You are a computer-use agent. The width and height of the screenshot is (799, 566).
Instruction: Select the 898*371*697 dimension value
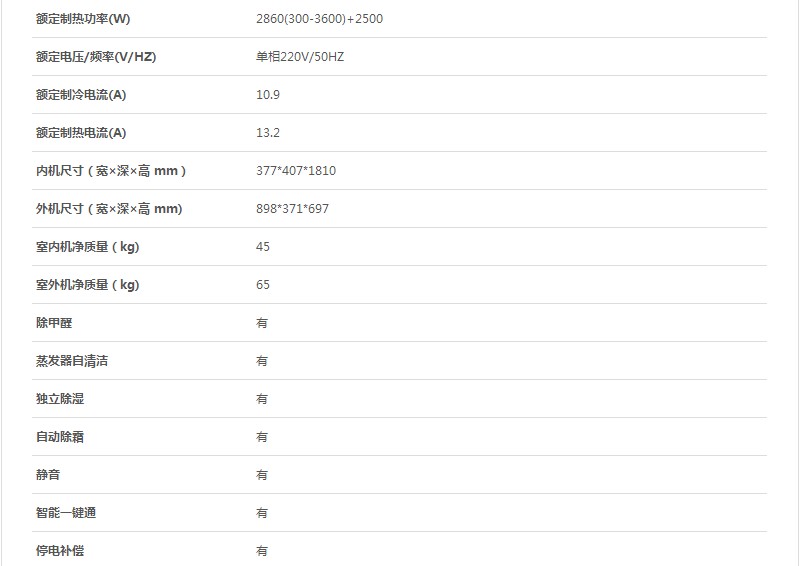tap(292, 209)
